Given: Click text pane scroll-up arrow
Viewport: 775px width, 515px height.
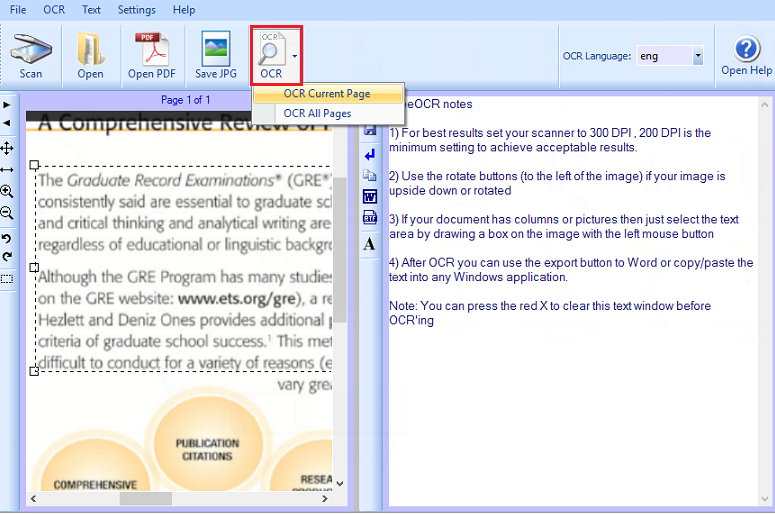Looking at the screenshot, I should (765, 105).
